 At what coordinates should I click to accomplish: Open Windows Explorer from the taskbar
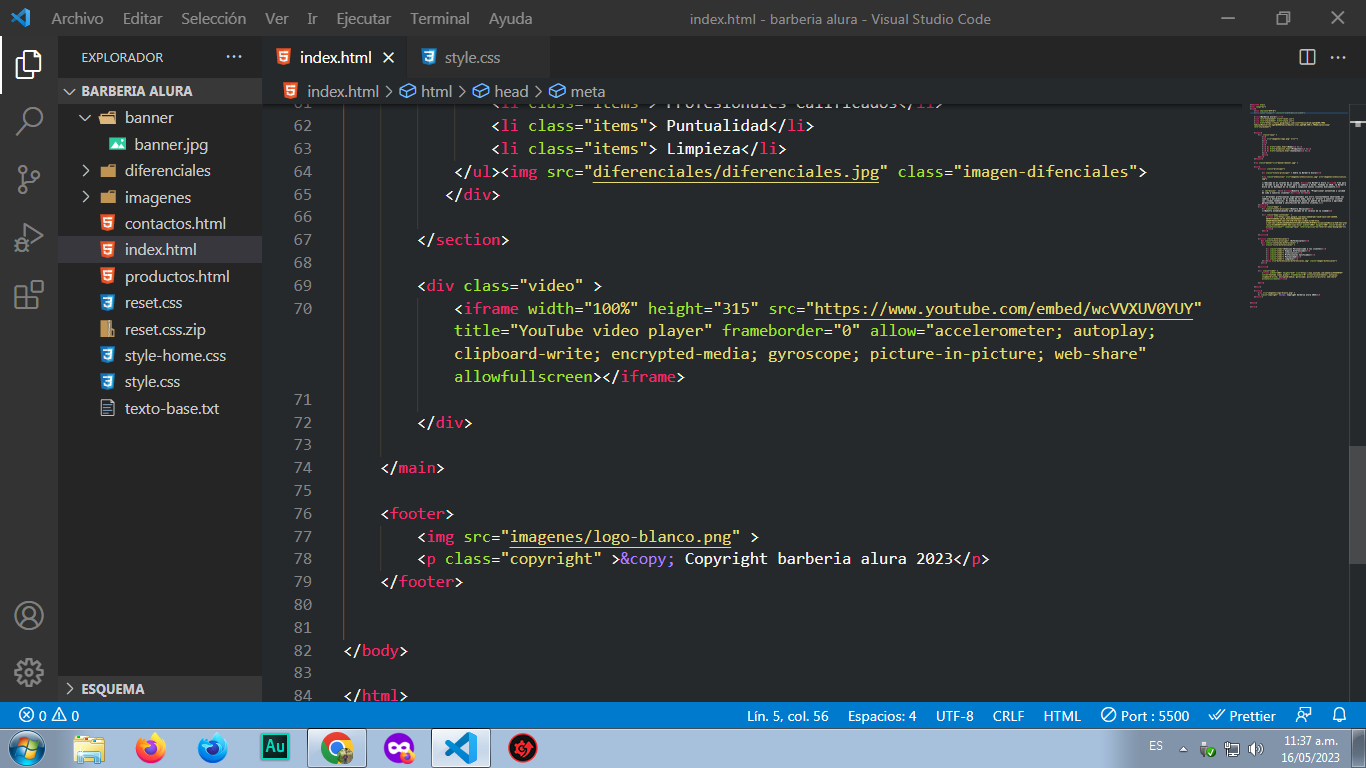click(89, 748)
